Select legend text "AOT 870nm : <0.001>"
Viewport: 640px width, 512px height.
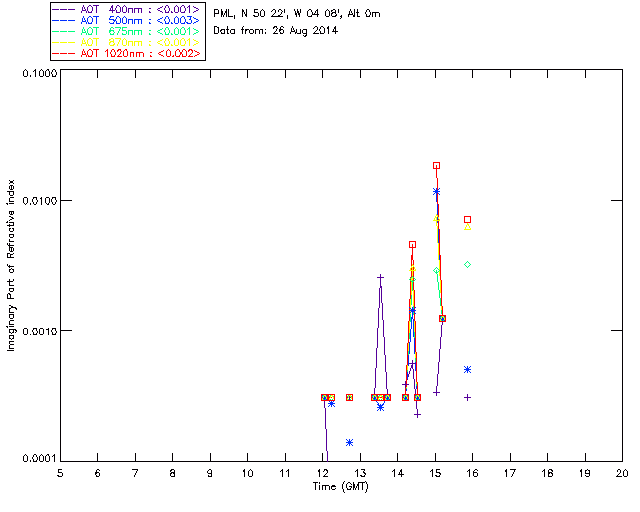pos(140,42)
